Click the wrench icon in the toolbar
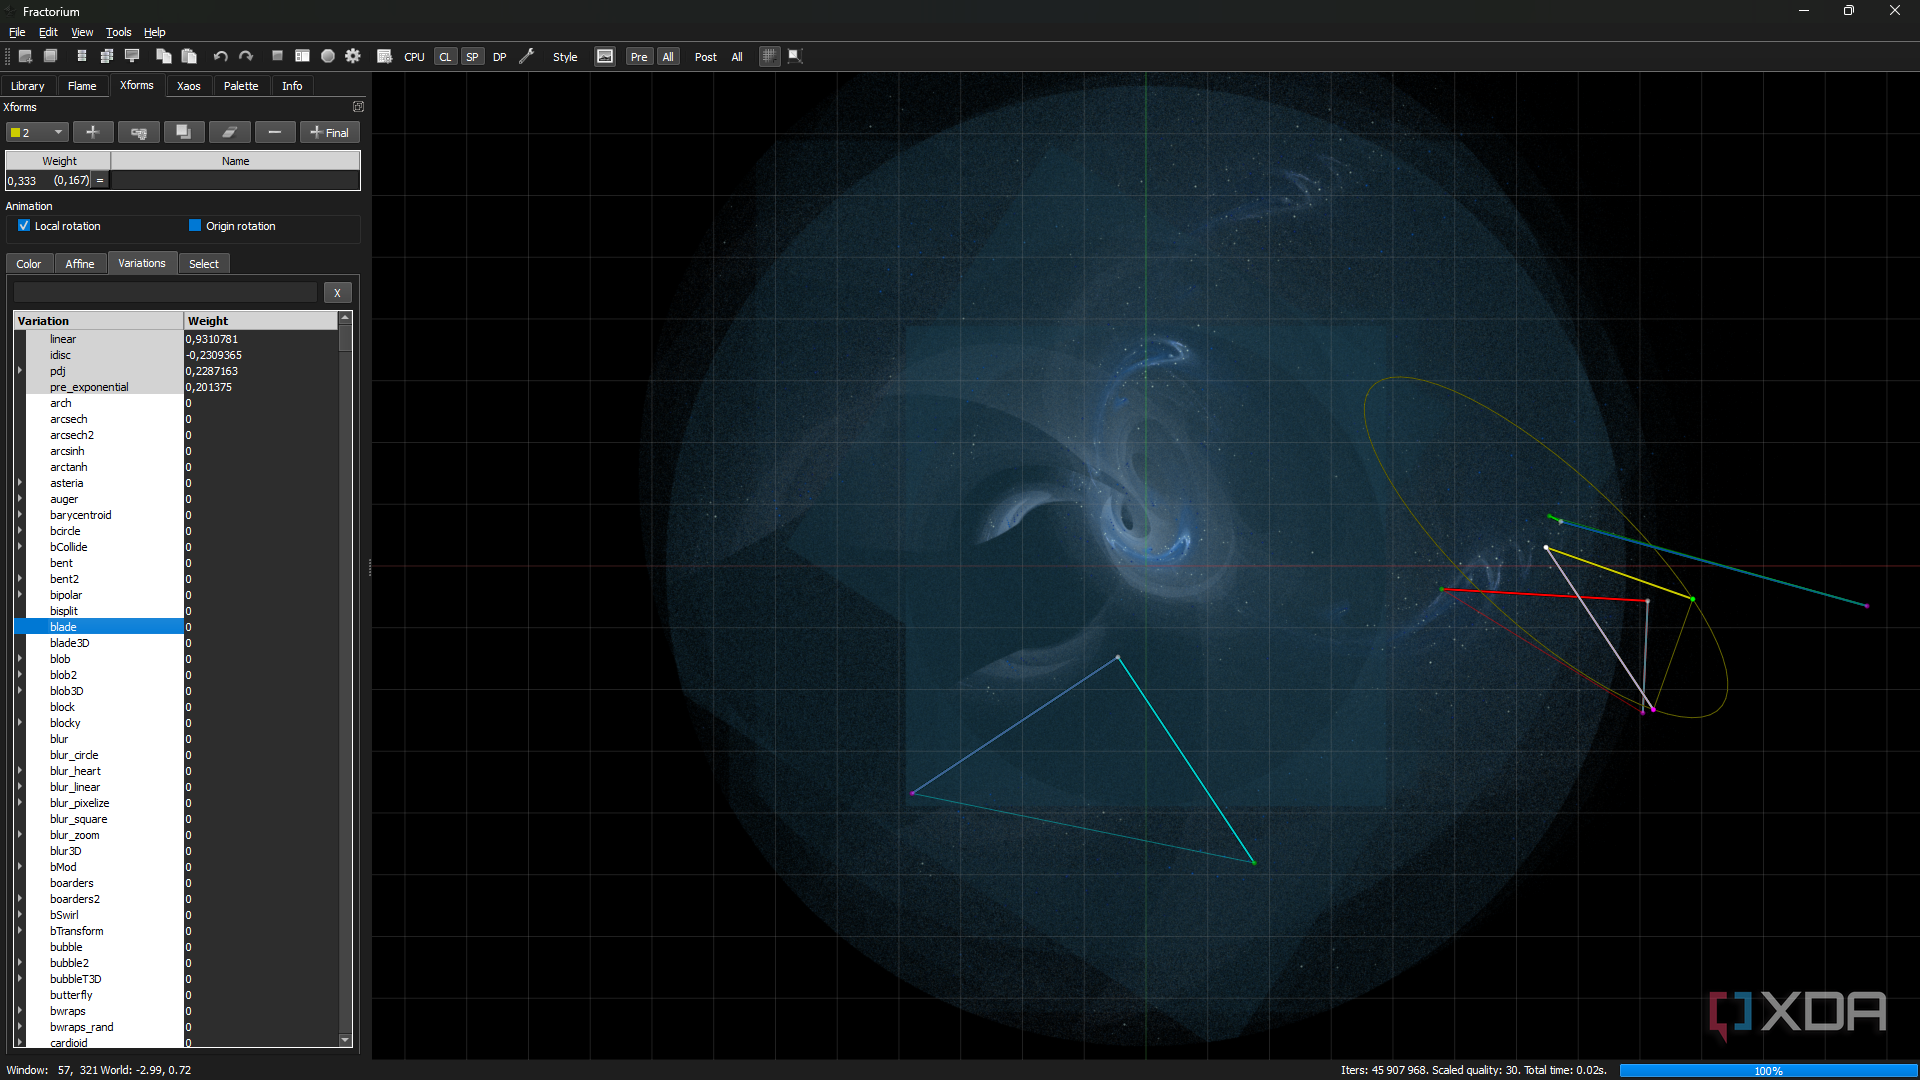 tap(527, 56)
